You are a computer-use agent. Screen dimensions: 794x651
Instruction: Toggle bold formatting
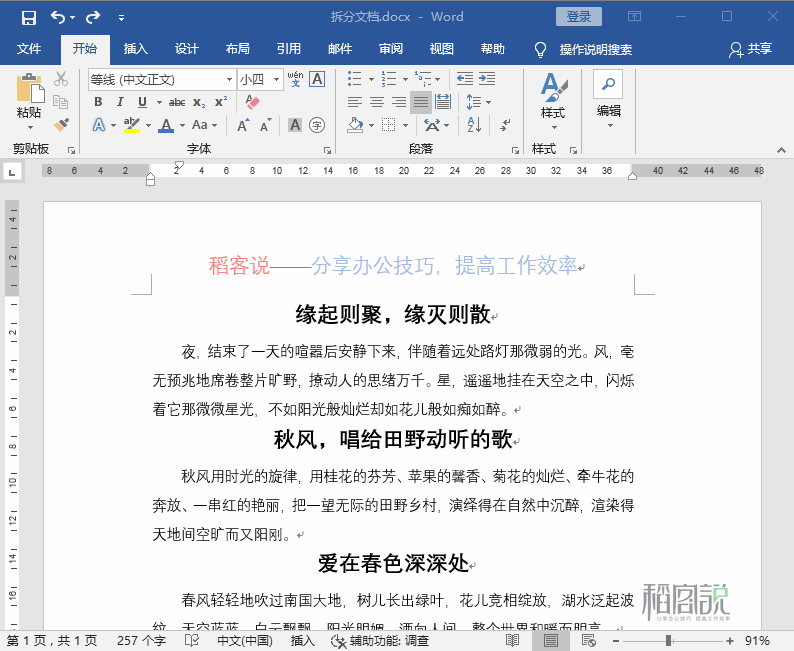pos(98,102)
